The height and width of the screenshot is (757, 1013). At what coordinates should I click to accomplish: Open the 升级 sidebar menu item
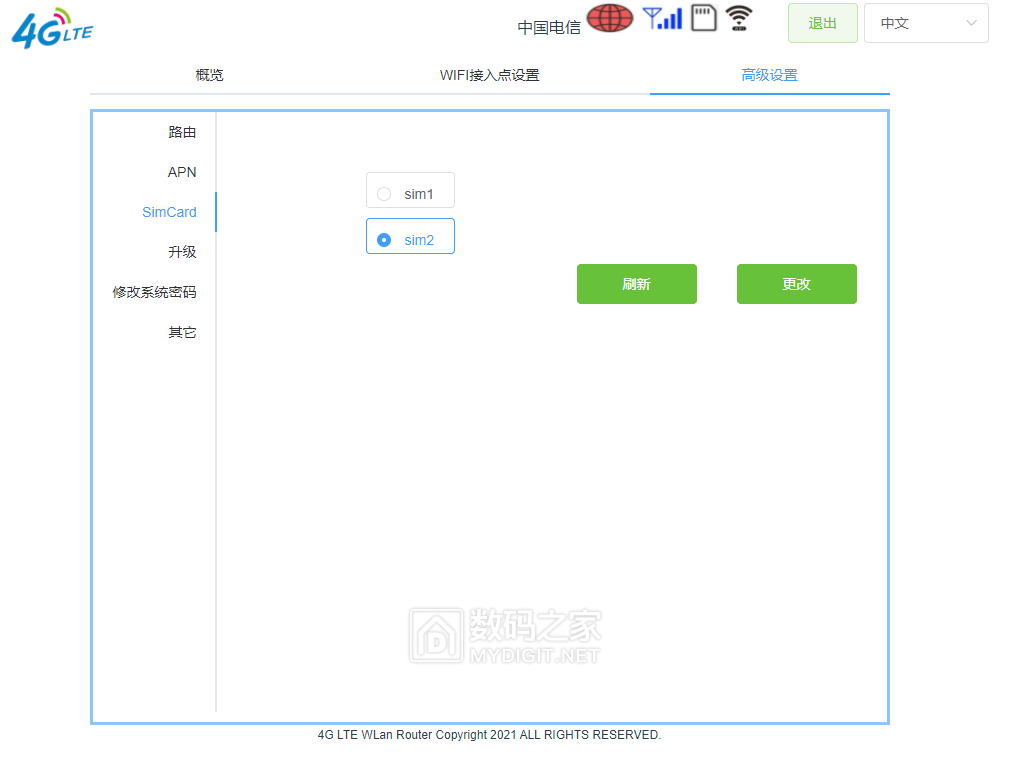pos(182,252)
